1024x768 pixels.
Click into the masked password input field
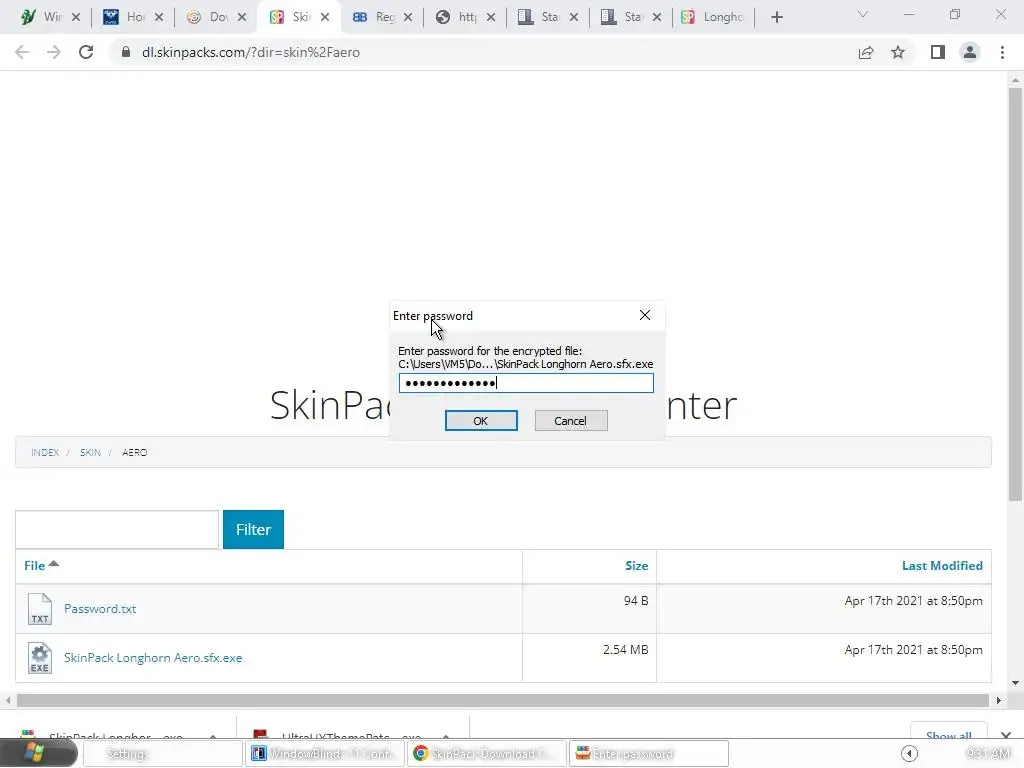tap(526, 383)
